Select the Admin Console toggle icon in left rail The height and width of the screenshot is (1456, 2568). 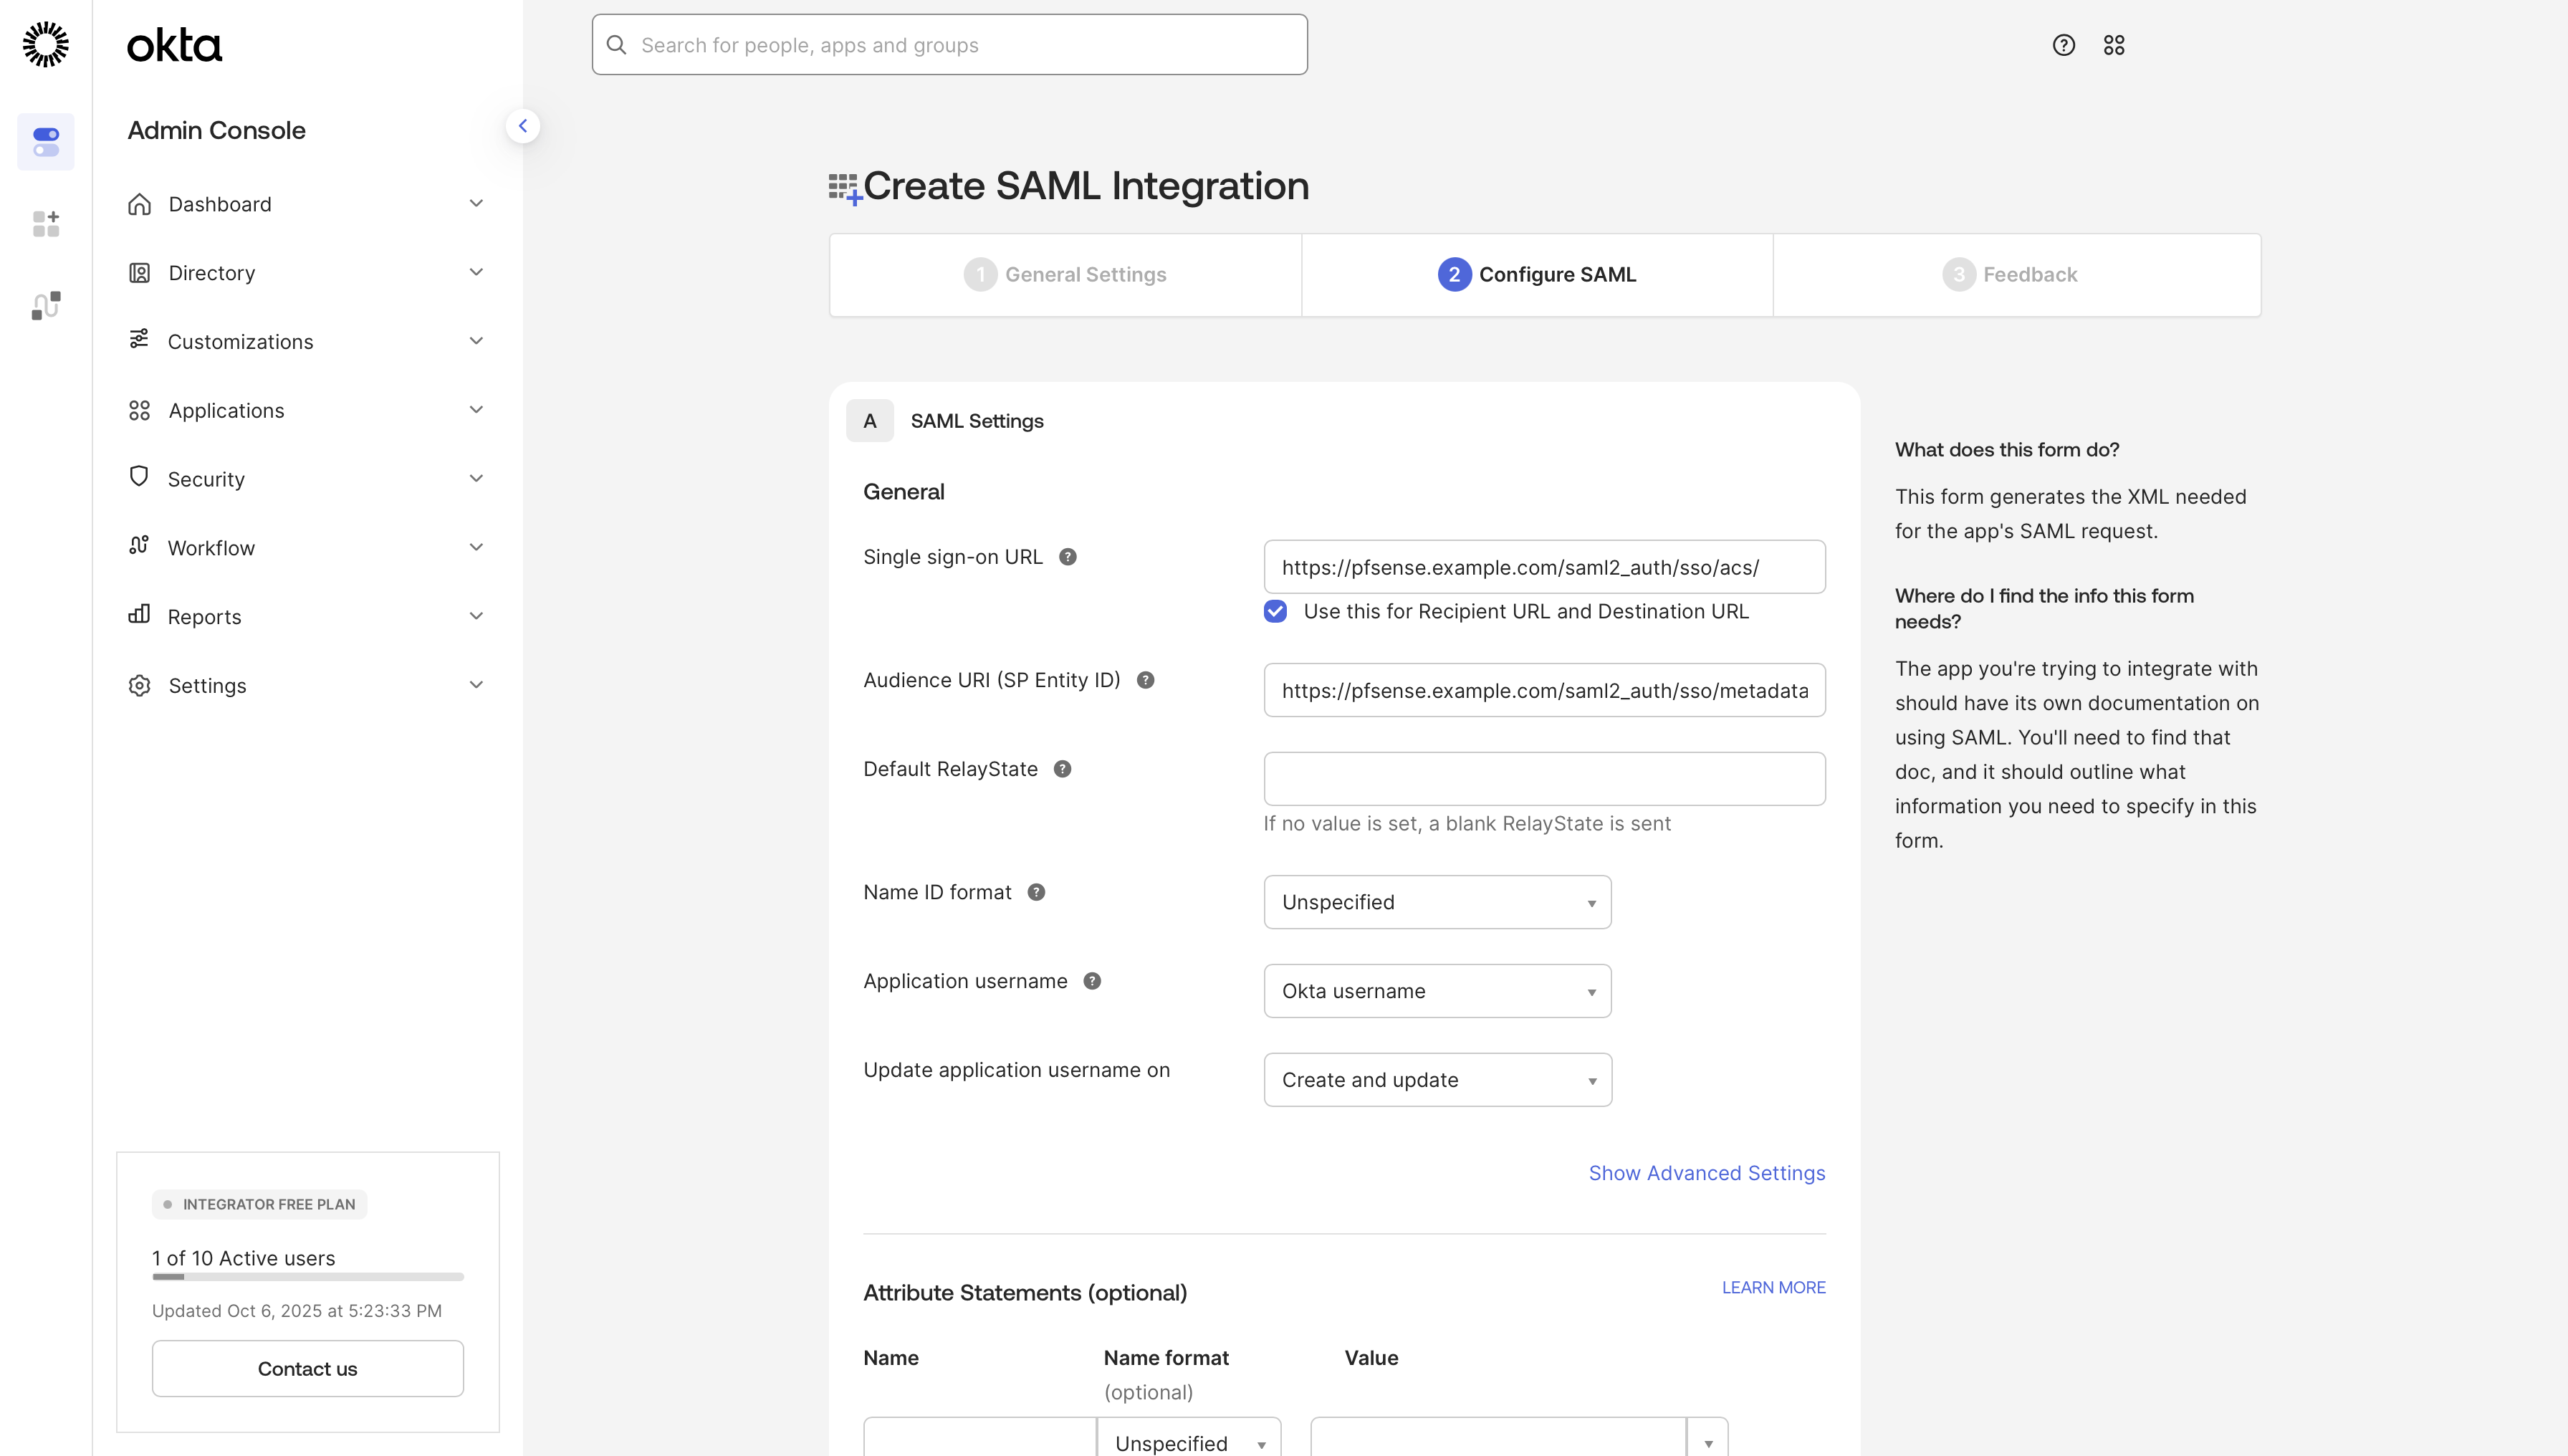point(46,142)
